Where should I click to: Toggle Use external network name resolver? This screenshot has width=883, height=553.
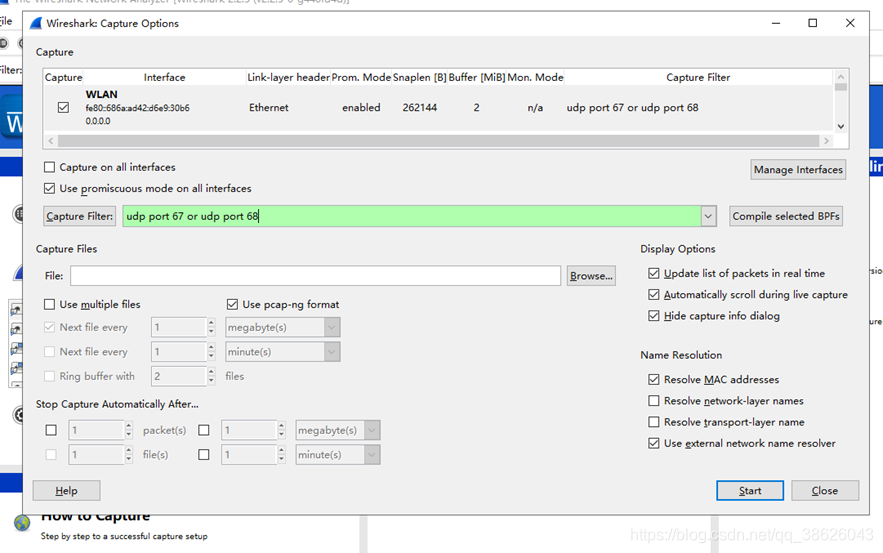[653, 443]
